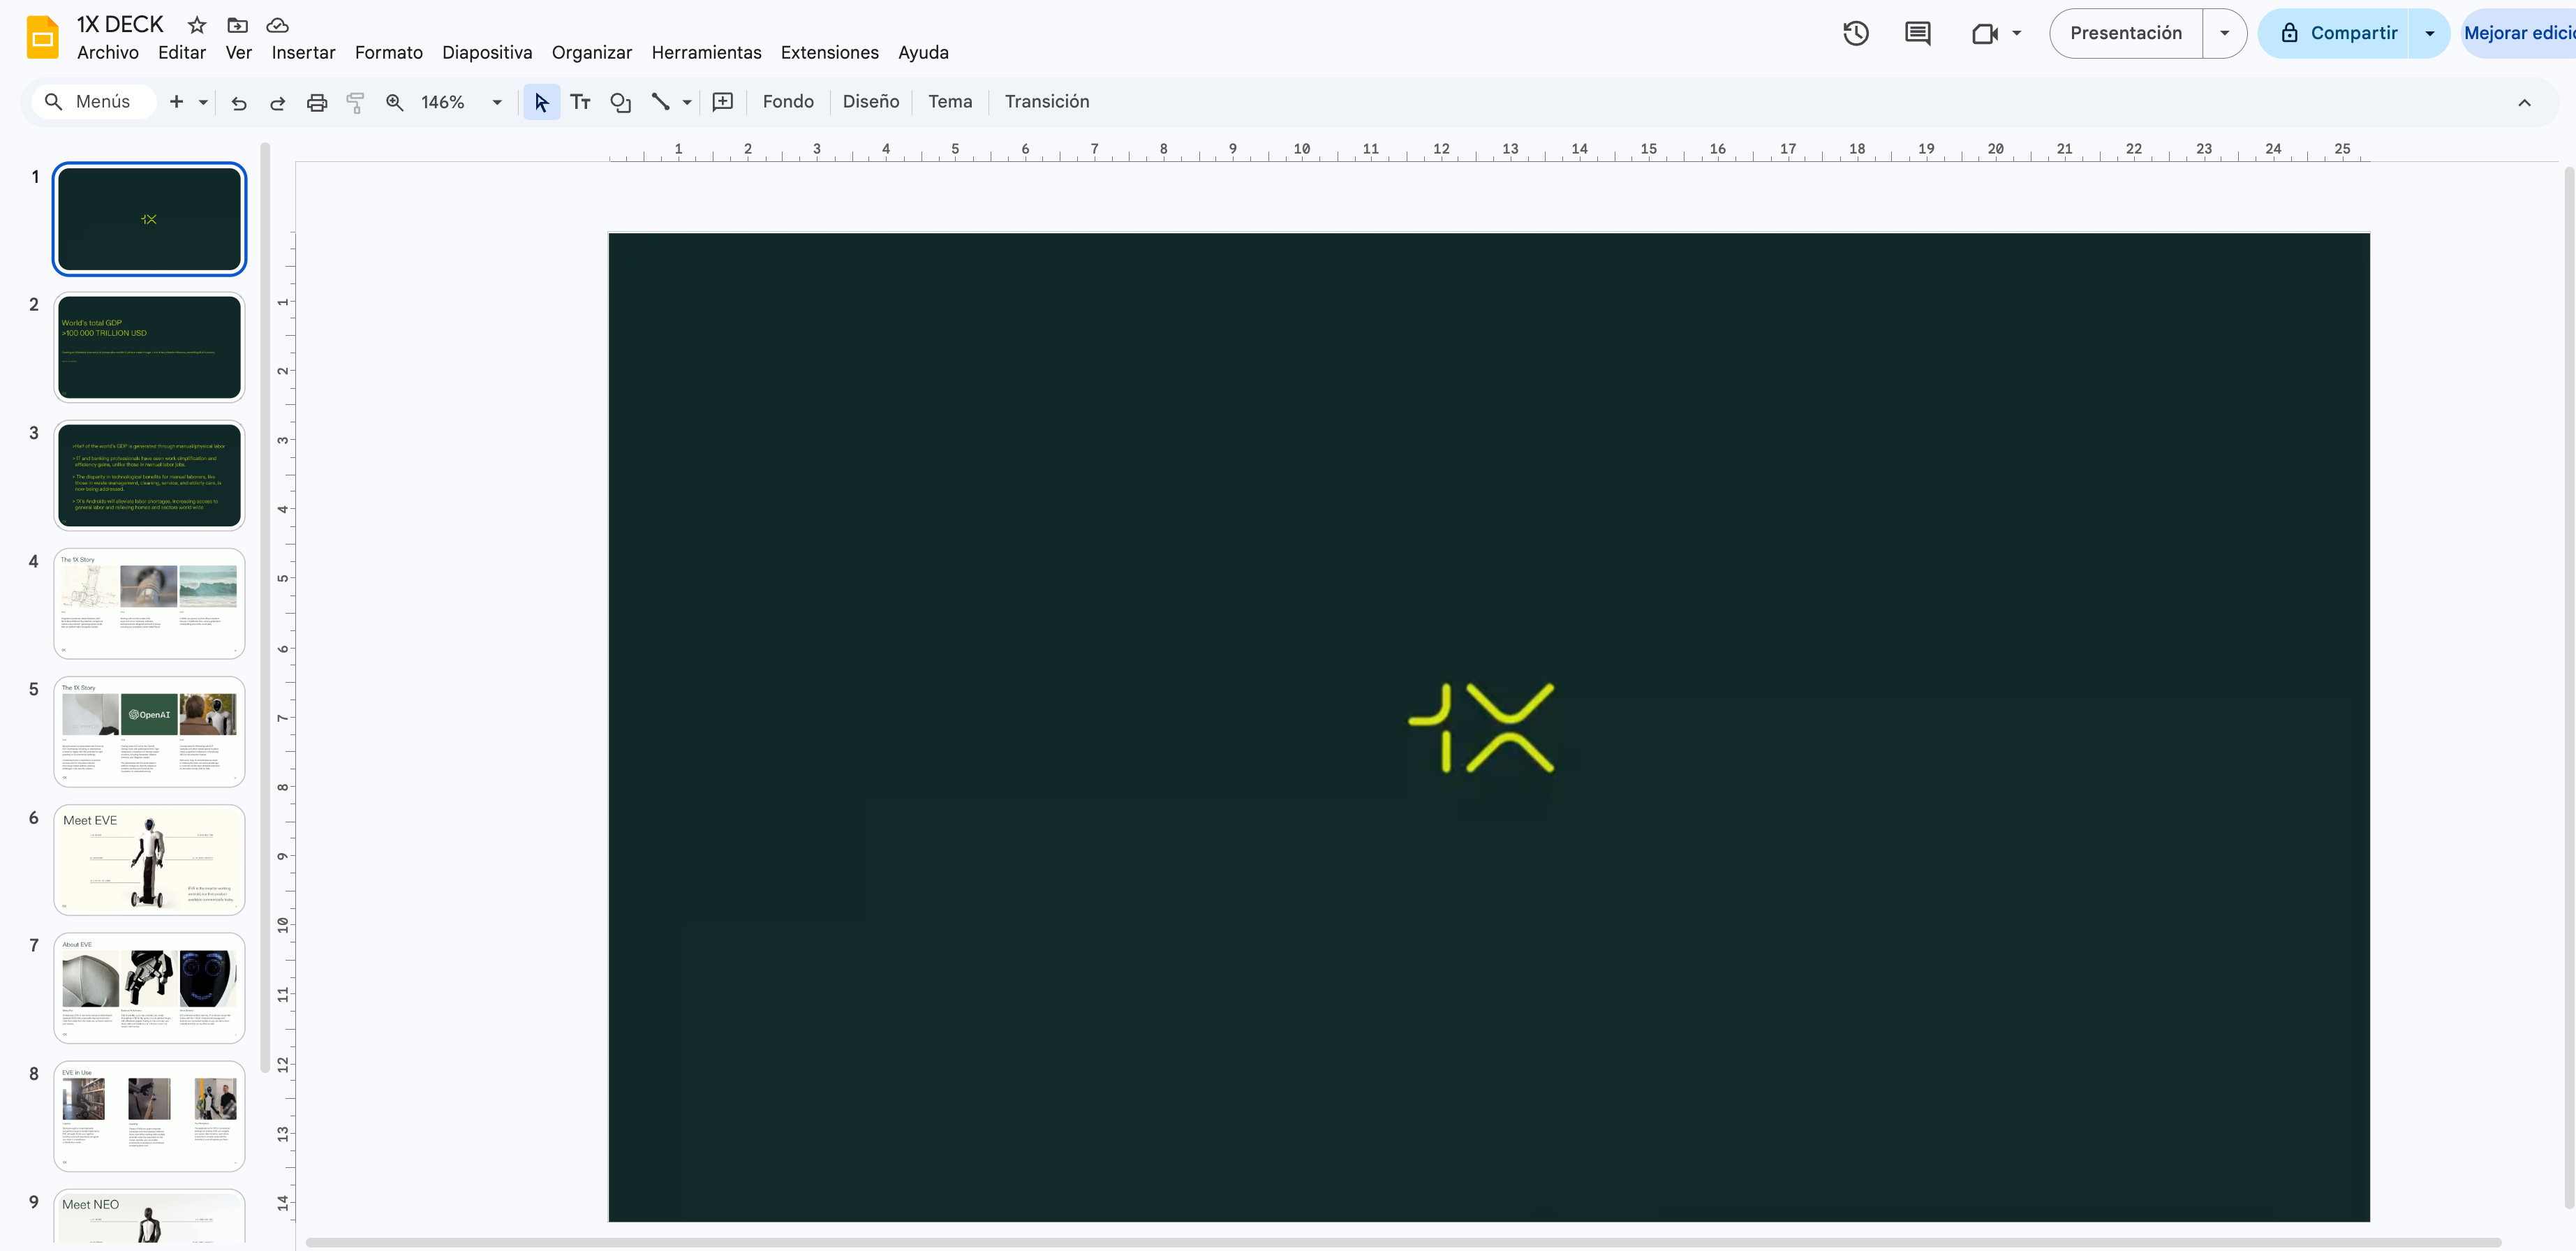2576x1251 pixels.
Task: Open the comments history icon
Action: [x=1917, y=33]
